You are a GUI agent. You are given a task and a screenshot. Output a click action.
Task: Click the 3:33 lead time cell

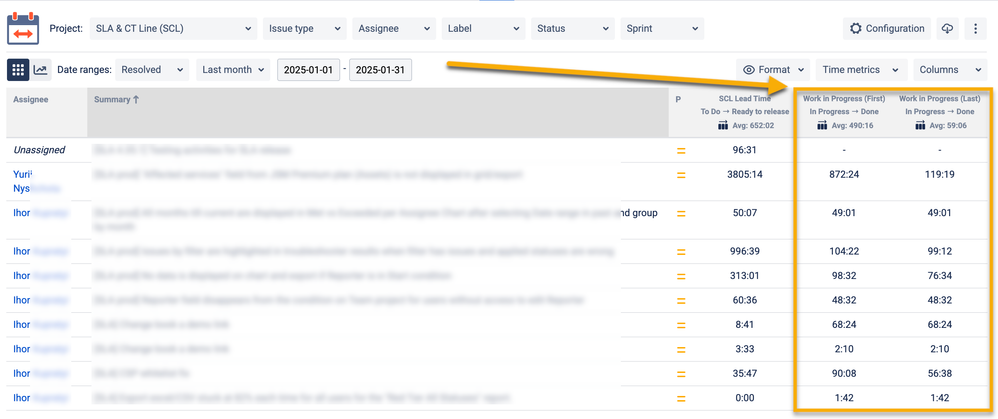pyautogui.click(x=745, y=349)
